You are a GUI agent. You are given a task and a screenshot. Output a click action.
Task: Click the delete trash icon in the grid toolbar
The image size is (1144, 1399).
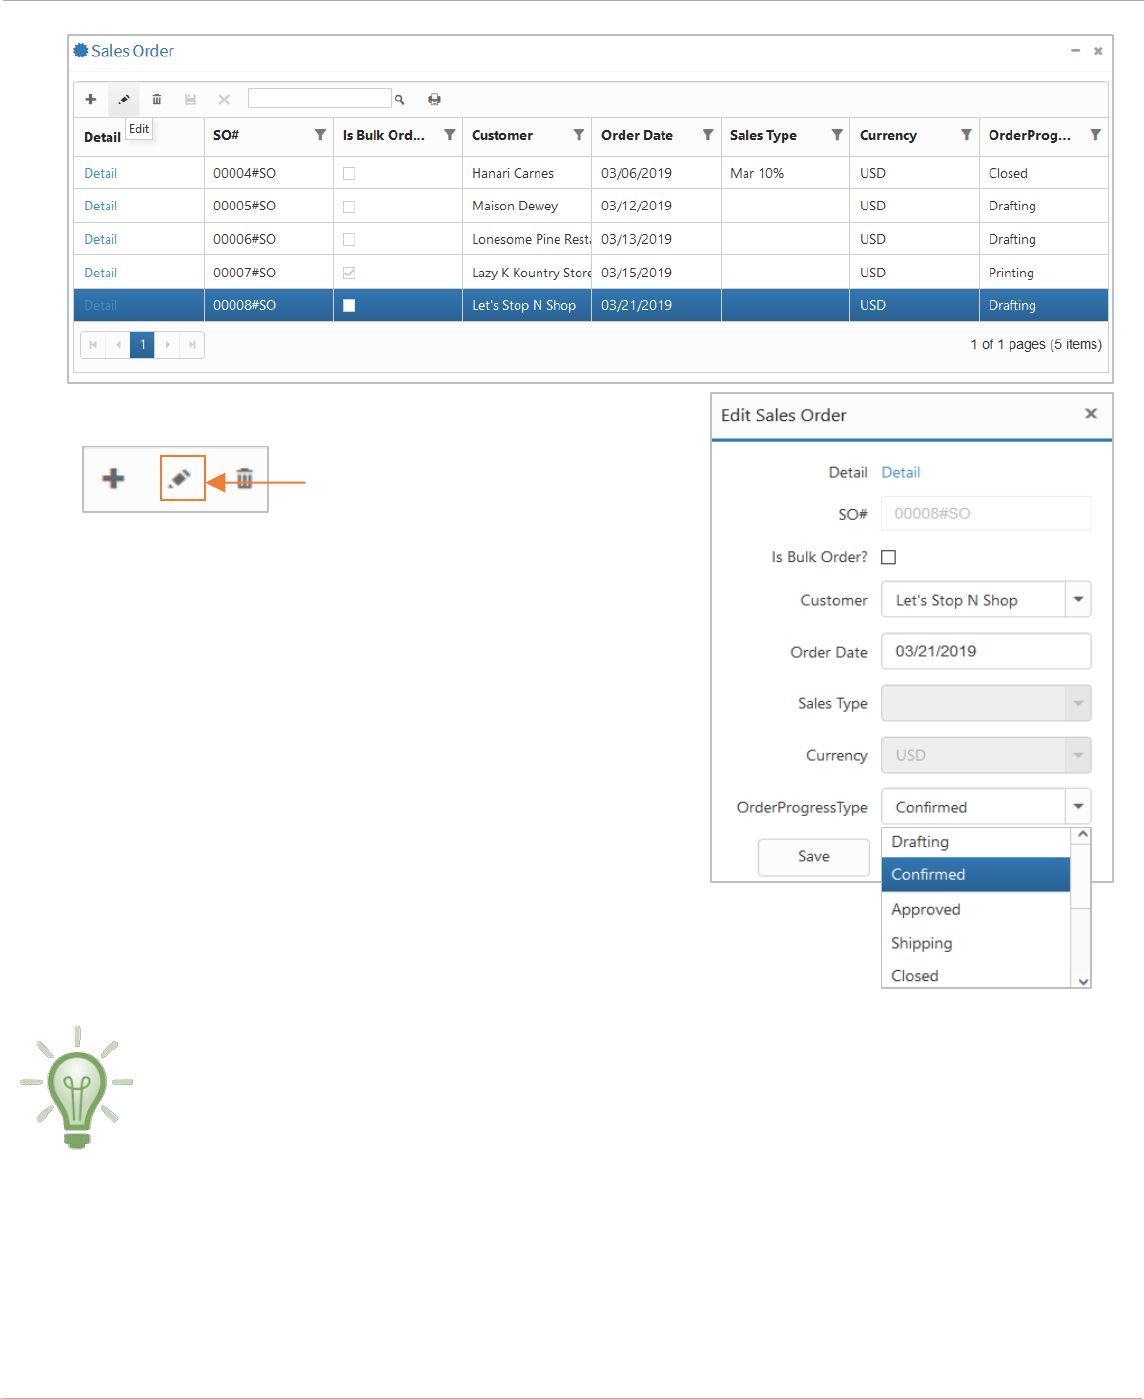(157, 99)
